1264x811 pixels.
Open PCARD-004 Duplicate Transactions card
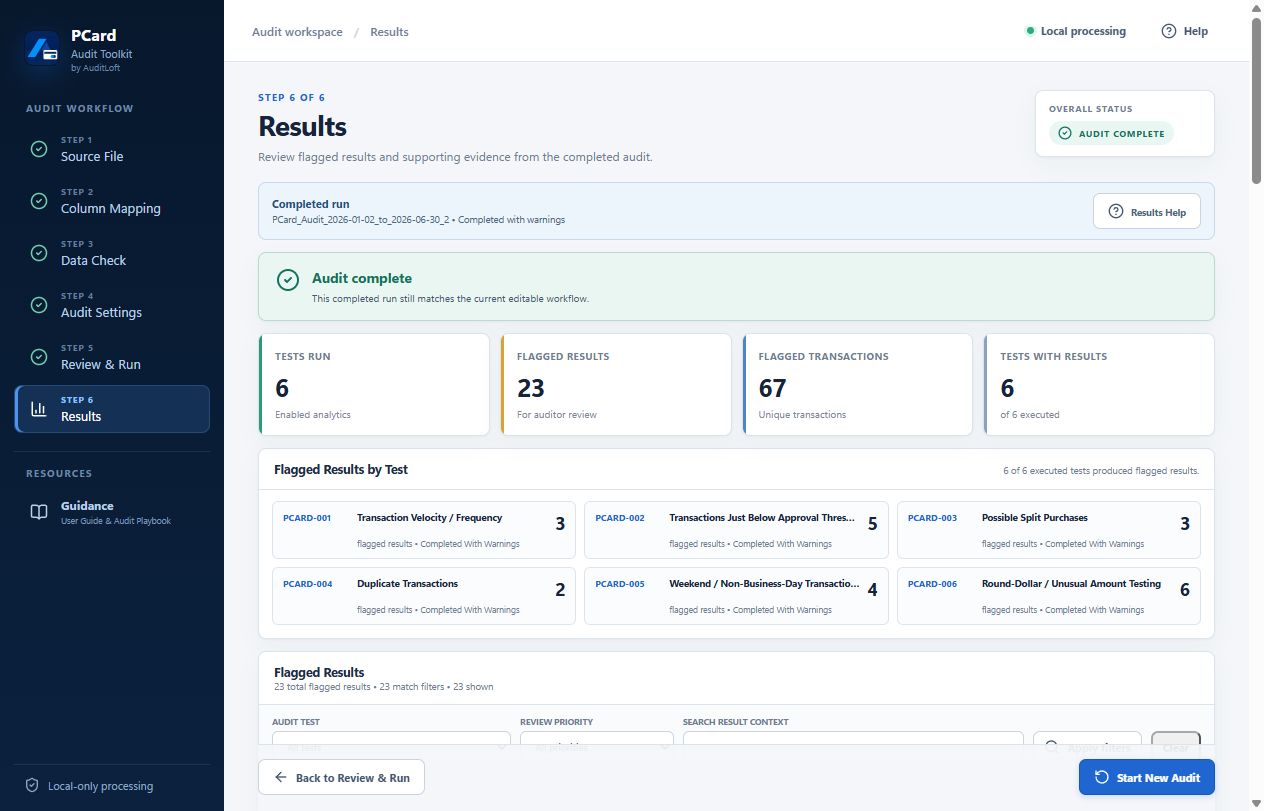424,596
